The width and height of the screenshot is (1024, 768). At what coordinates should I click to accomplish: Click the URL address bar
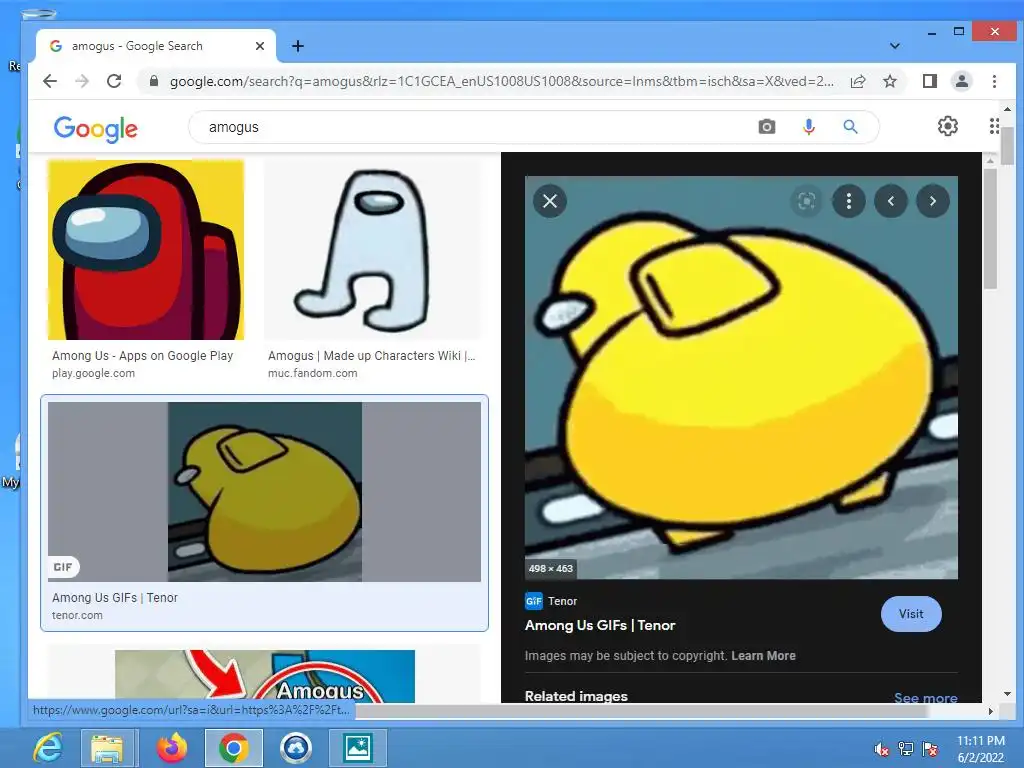pos(501,82)
